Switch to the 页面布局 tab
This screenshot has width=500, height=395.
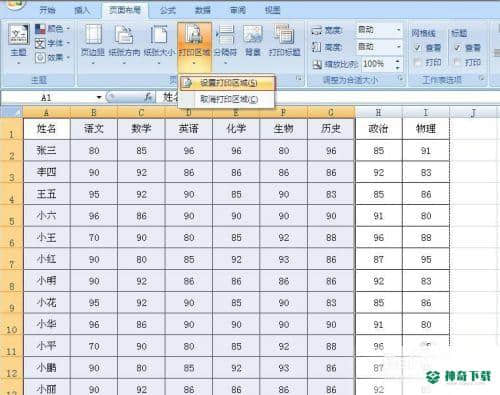click(125, 10)
